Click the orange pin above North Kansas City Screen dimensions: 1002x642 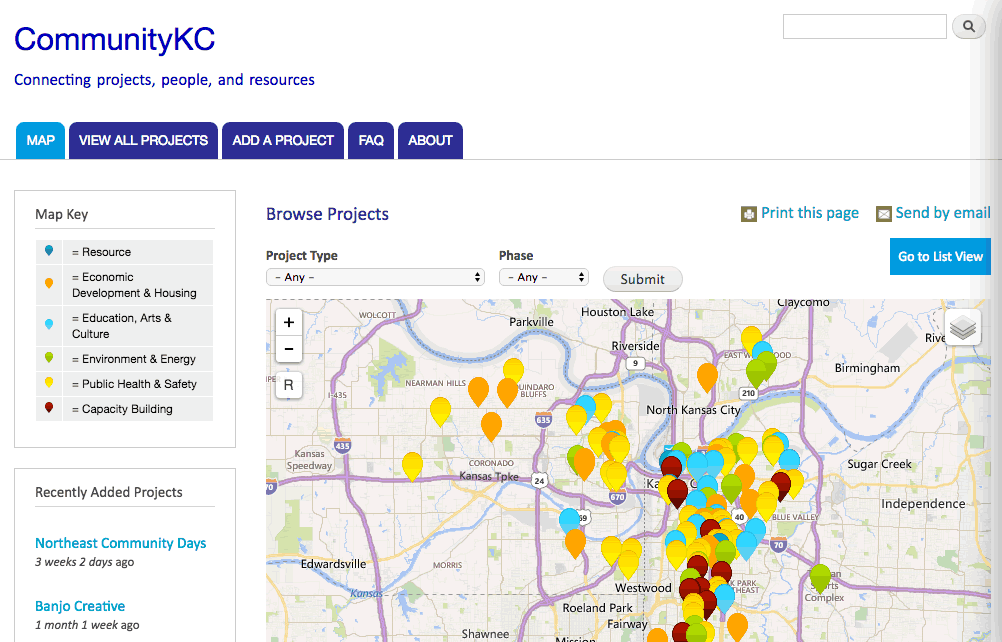pyautogui.click(x=707, y=377)
